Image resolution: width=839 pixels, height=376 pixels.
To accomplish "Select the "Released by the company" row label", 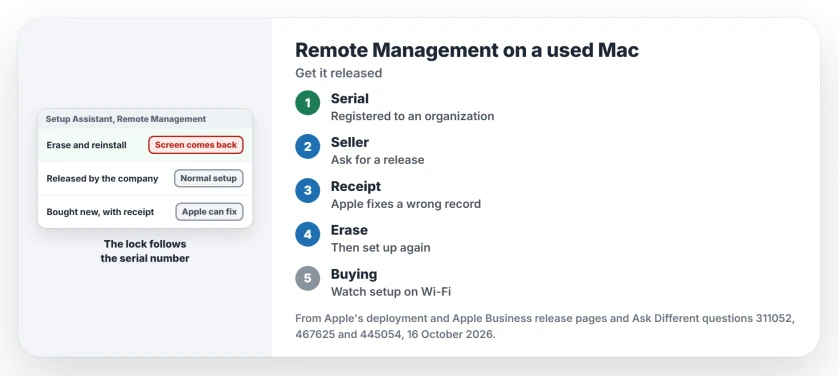I will click(102, 179).
